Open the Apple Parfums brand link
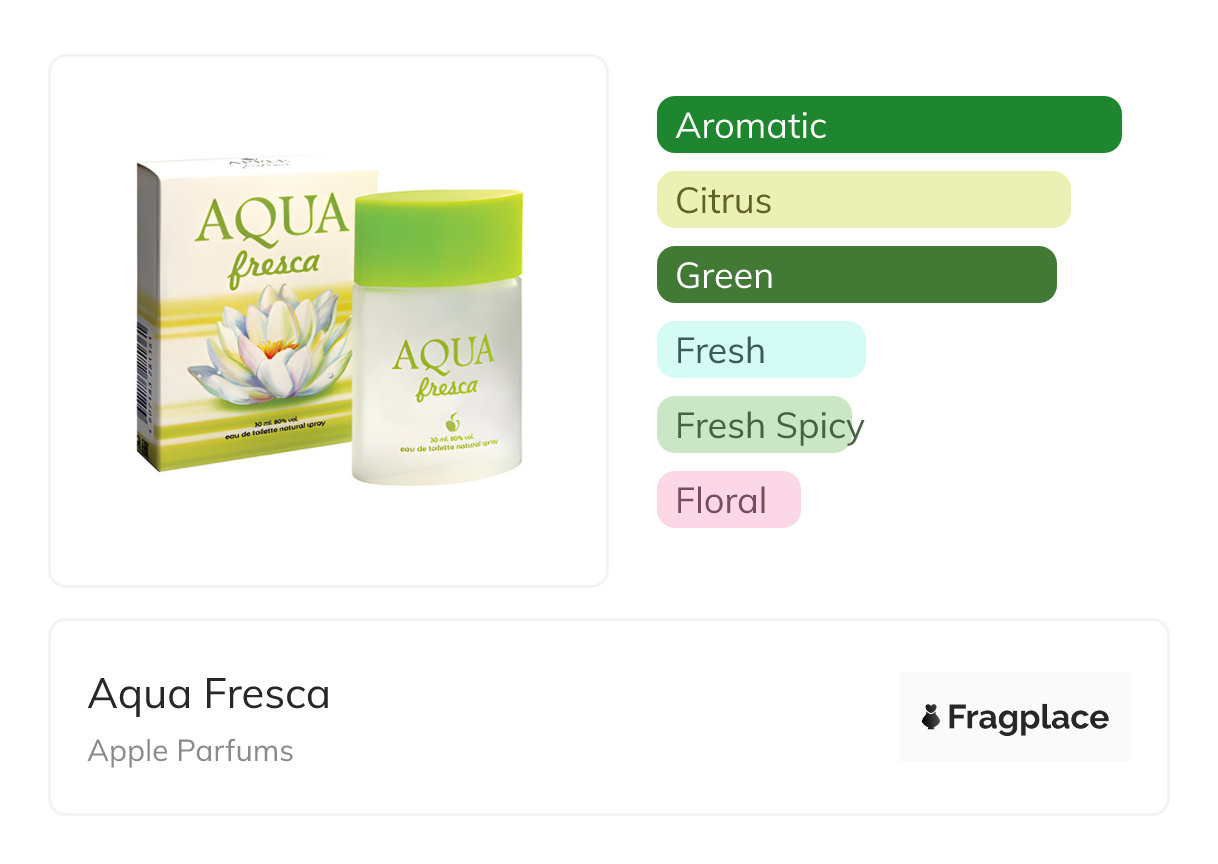 tap(191, 751)
